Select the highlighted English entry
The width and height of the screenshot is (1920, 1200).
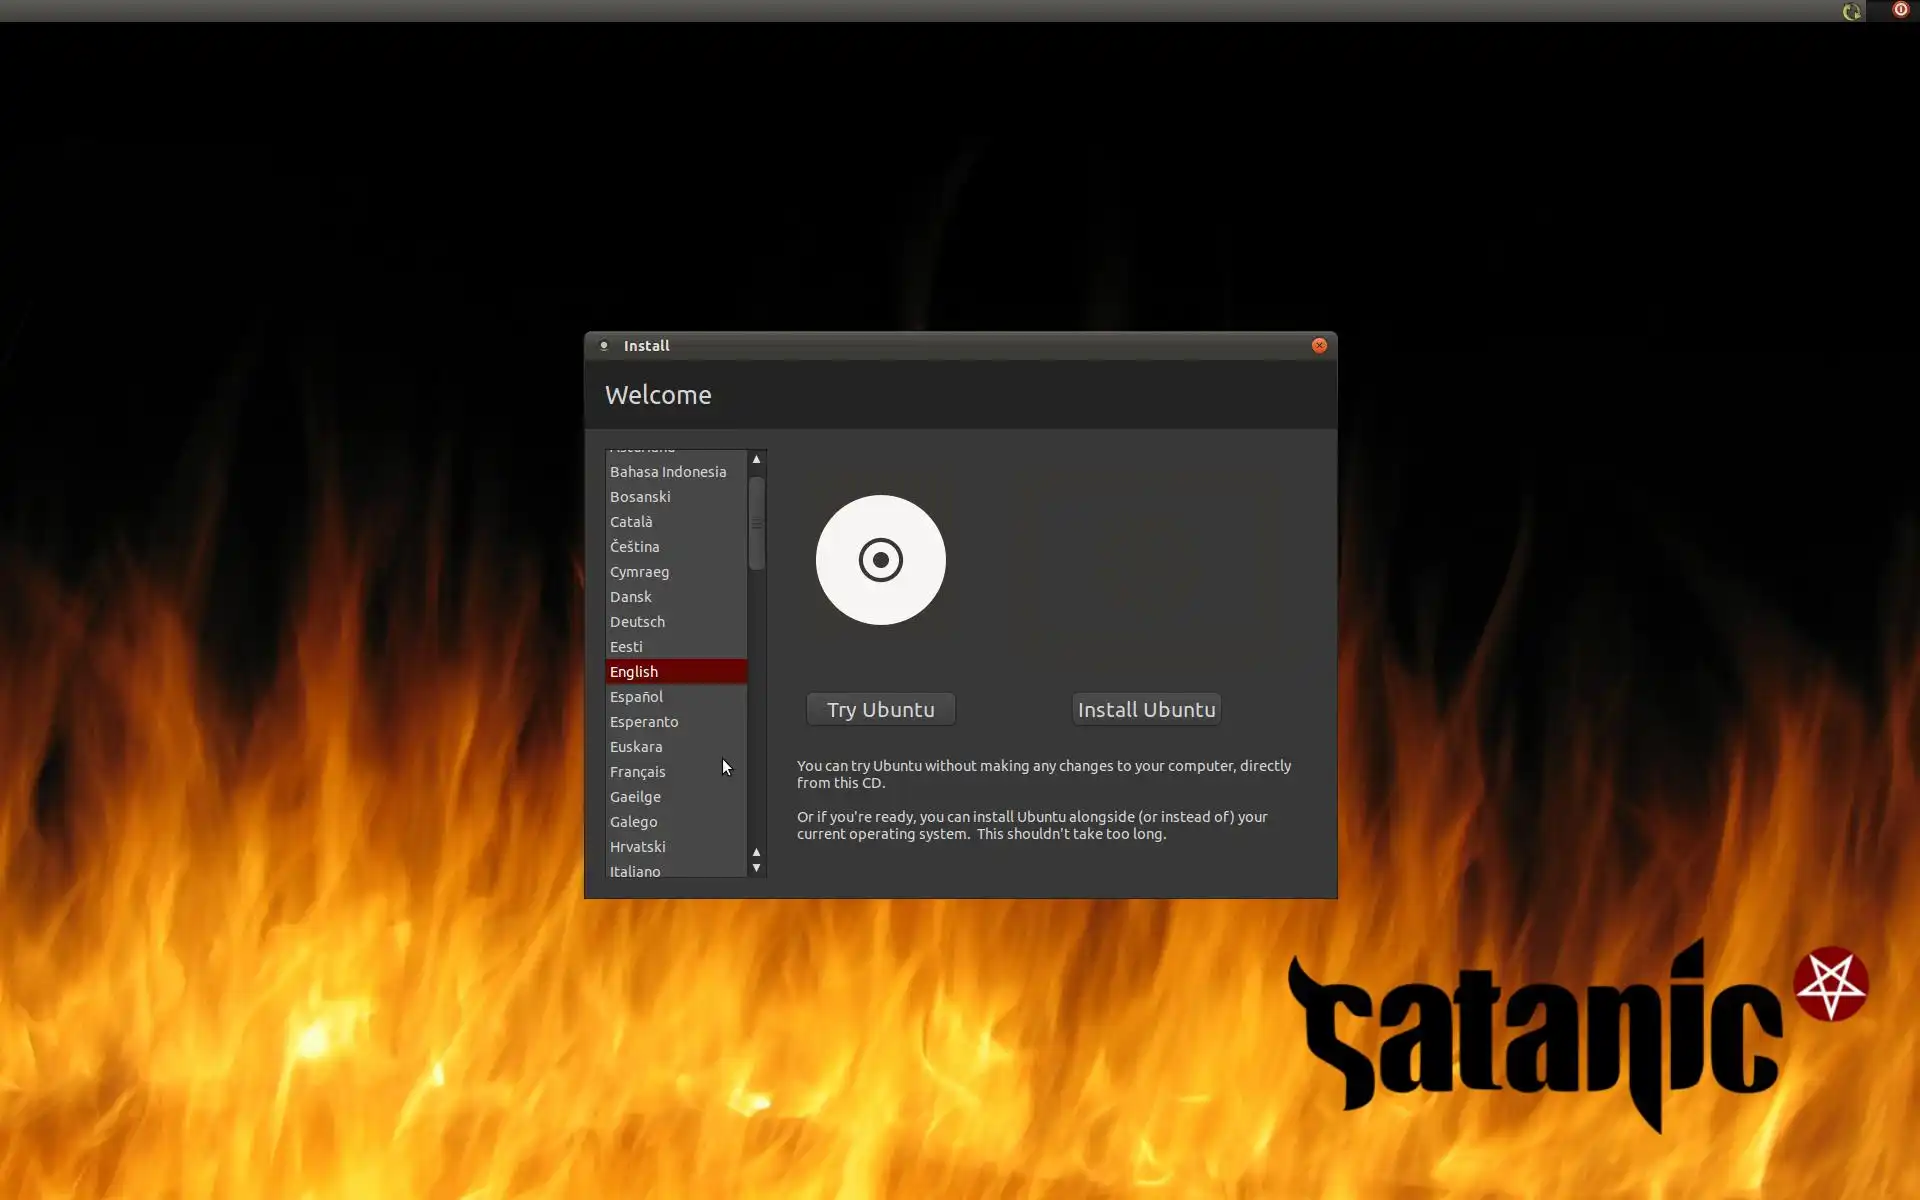(x=634, y=672)
